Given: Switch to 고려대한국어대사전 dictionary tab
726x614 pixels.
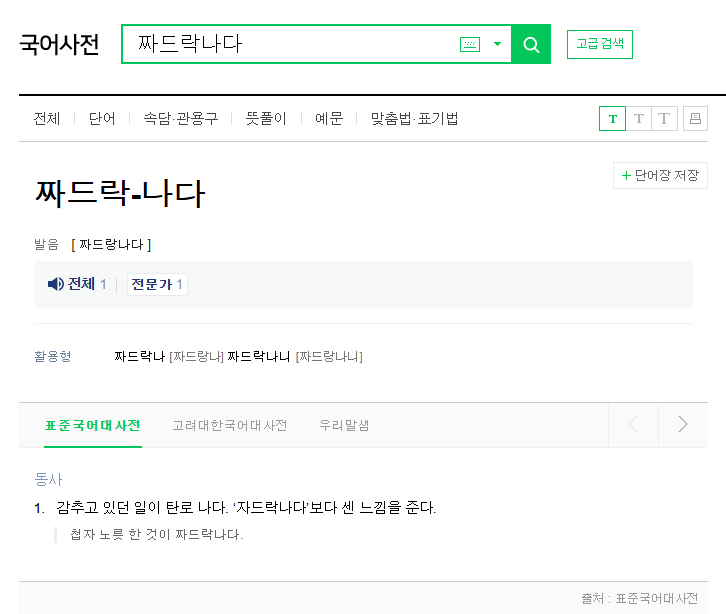Looking at the screenshot, I should pyautogui.click(x=229, y=425).
